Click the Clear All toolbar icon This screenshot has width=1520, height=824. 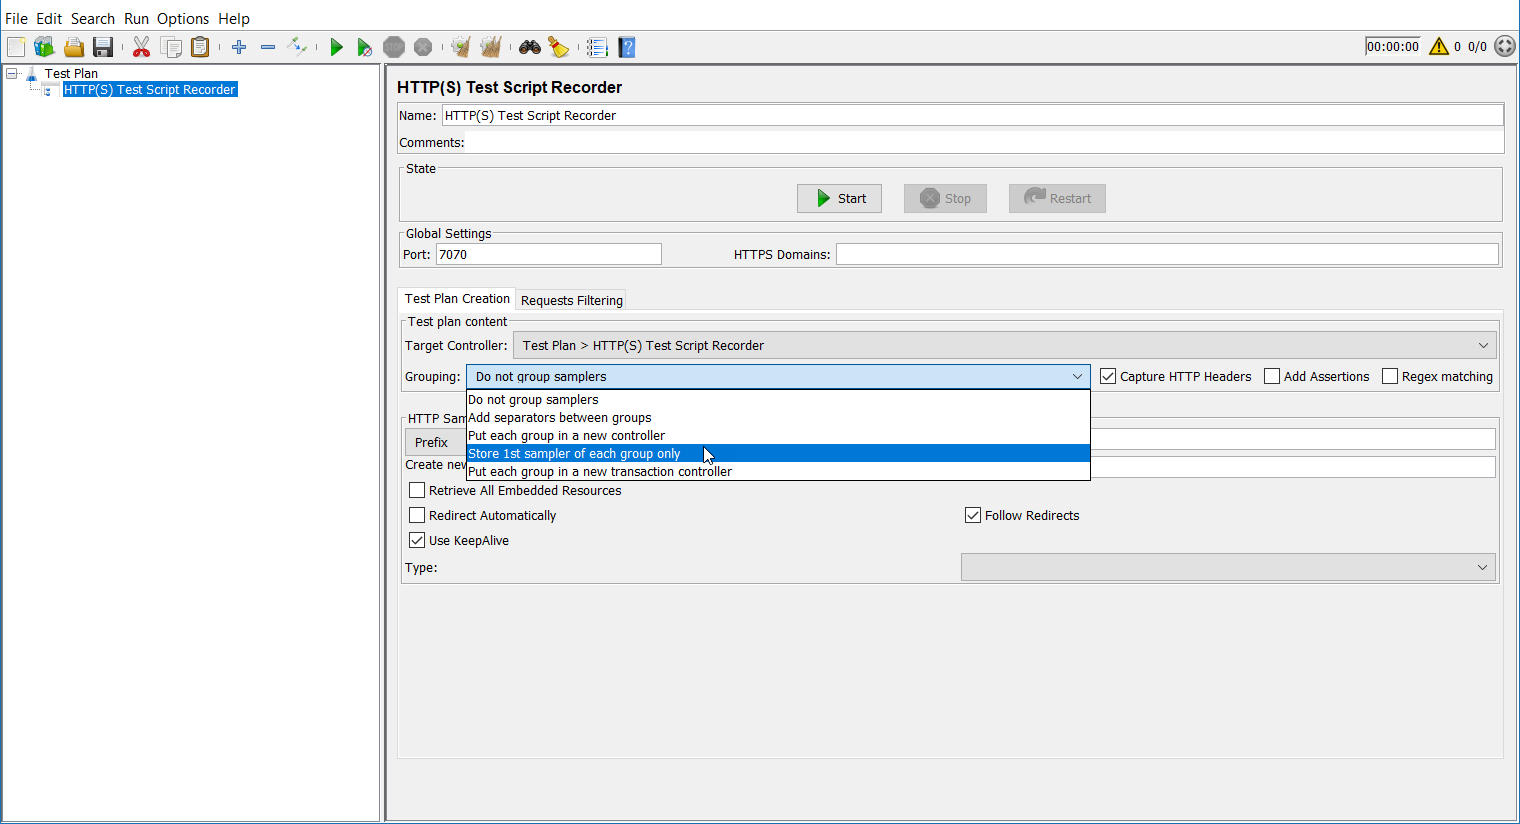click(490, 47)
